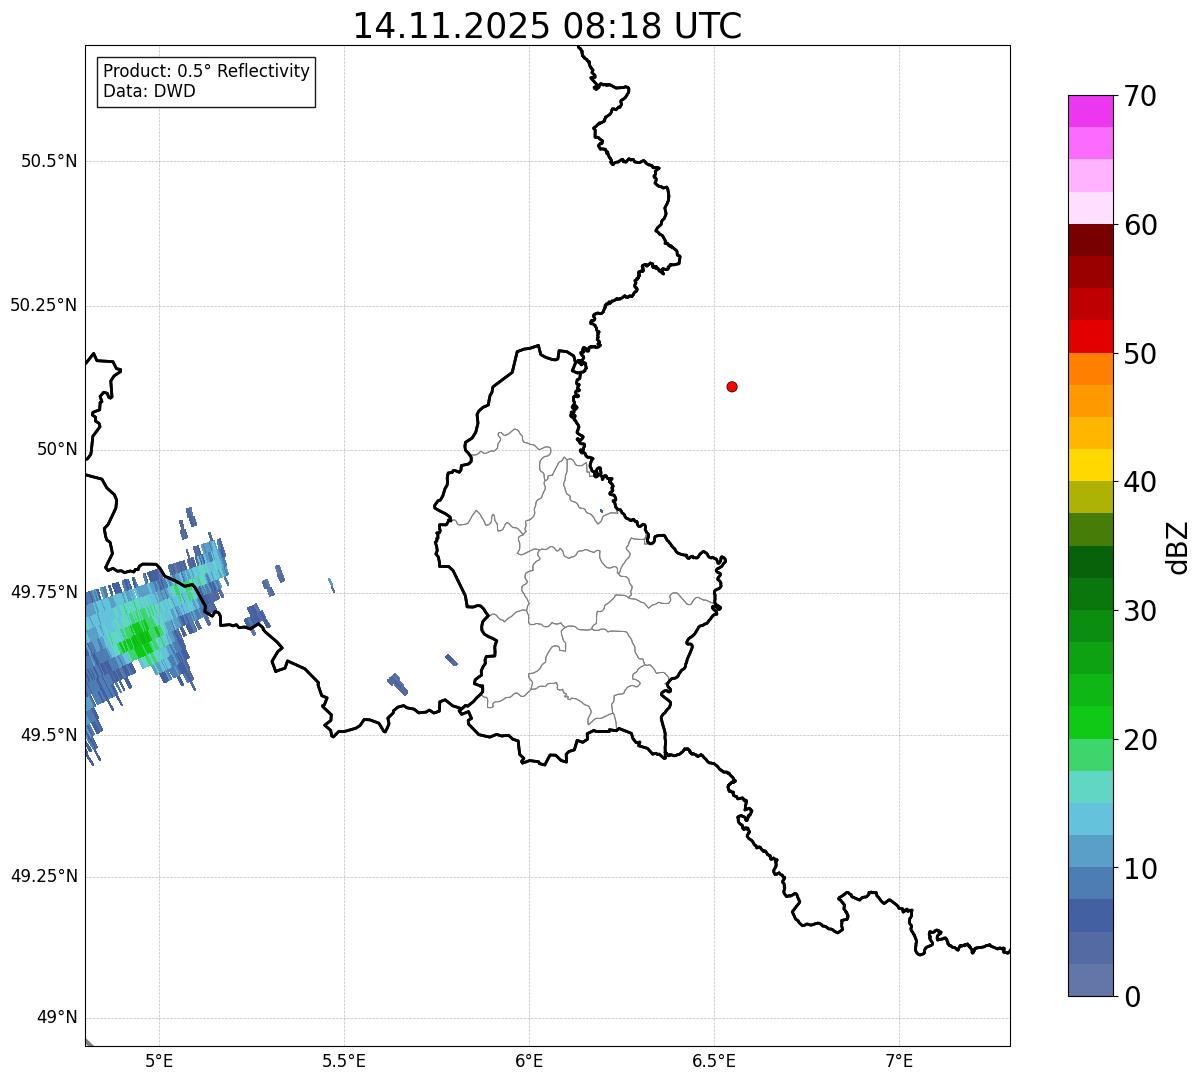Click the 49.5°N latitude tick label
The width and height of the screenshot is (1202, 1081).
tap(49, 735)
